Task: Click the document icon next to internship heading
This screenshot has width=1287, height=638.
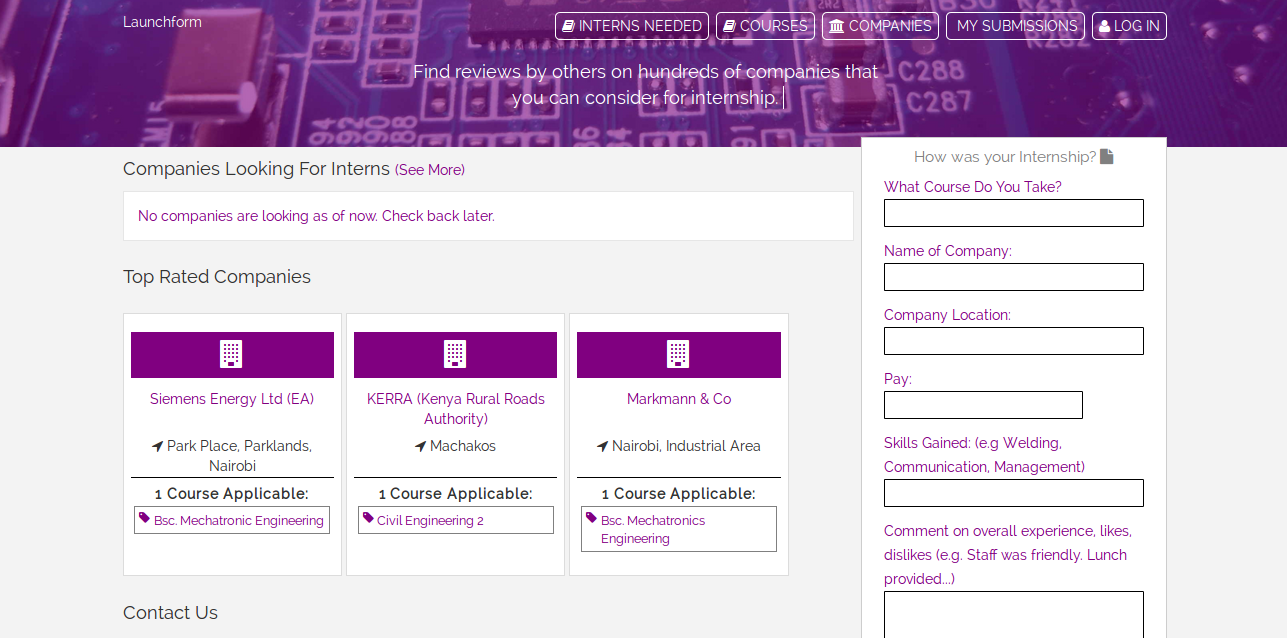Action: (x=1106, y=157)
